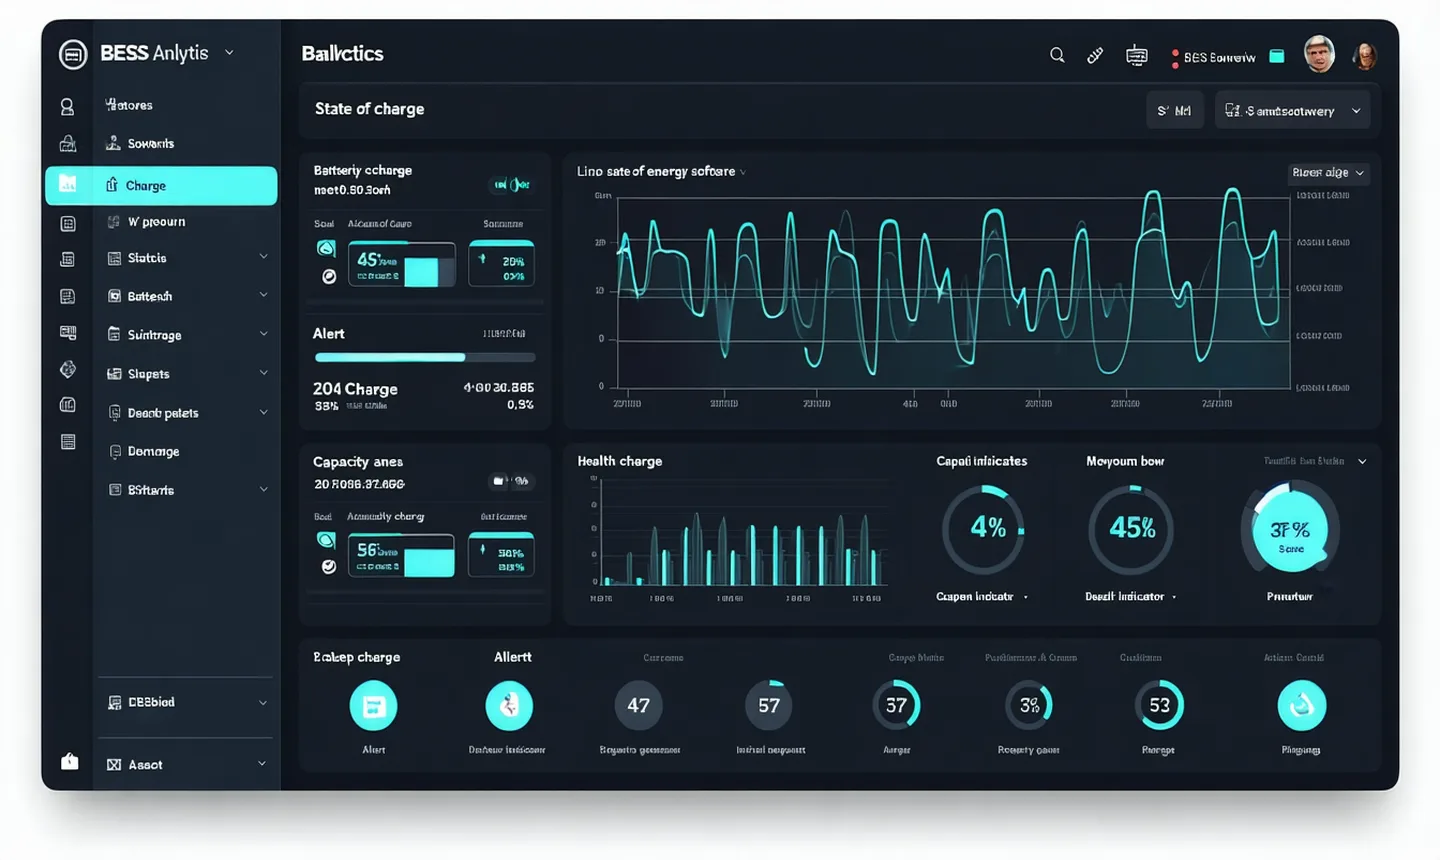Click the link icon in the header
The width and height of the screenshot is (1440, 860).
[1095, 56]
